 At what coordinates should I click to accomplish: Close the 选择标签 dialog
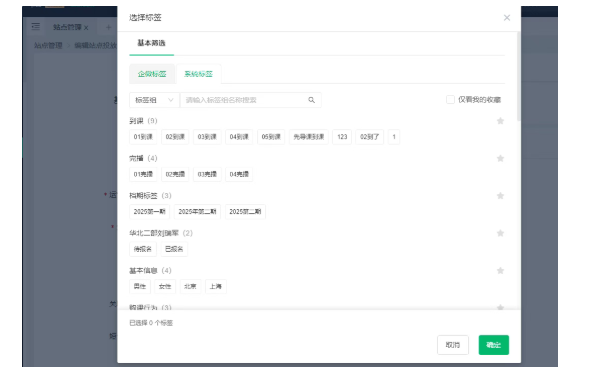(507, 18)
